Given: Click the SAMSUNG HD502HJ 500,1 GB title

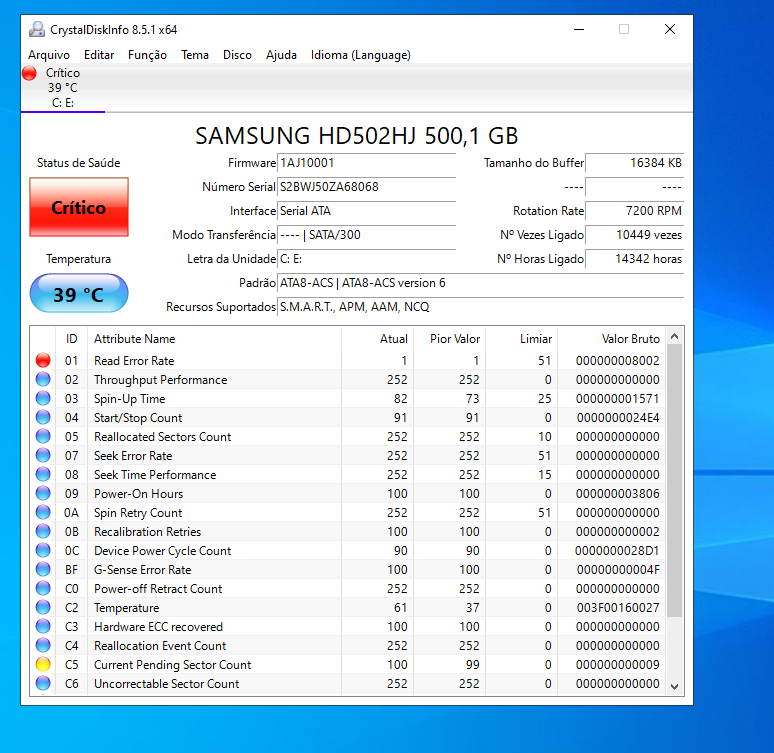Looking at the screenshot, I should 356,136.
